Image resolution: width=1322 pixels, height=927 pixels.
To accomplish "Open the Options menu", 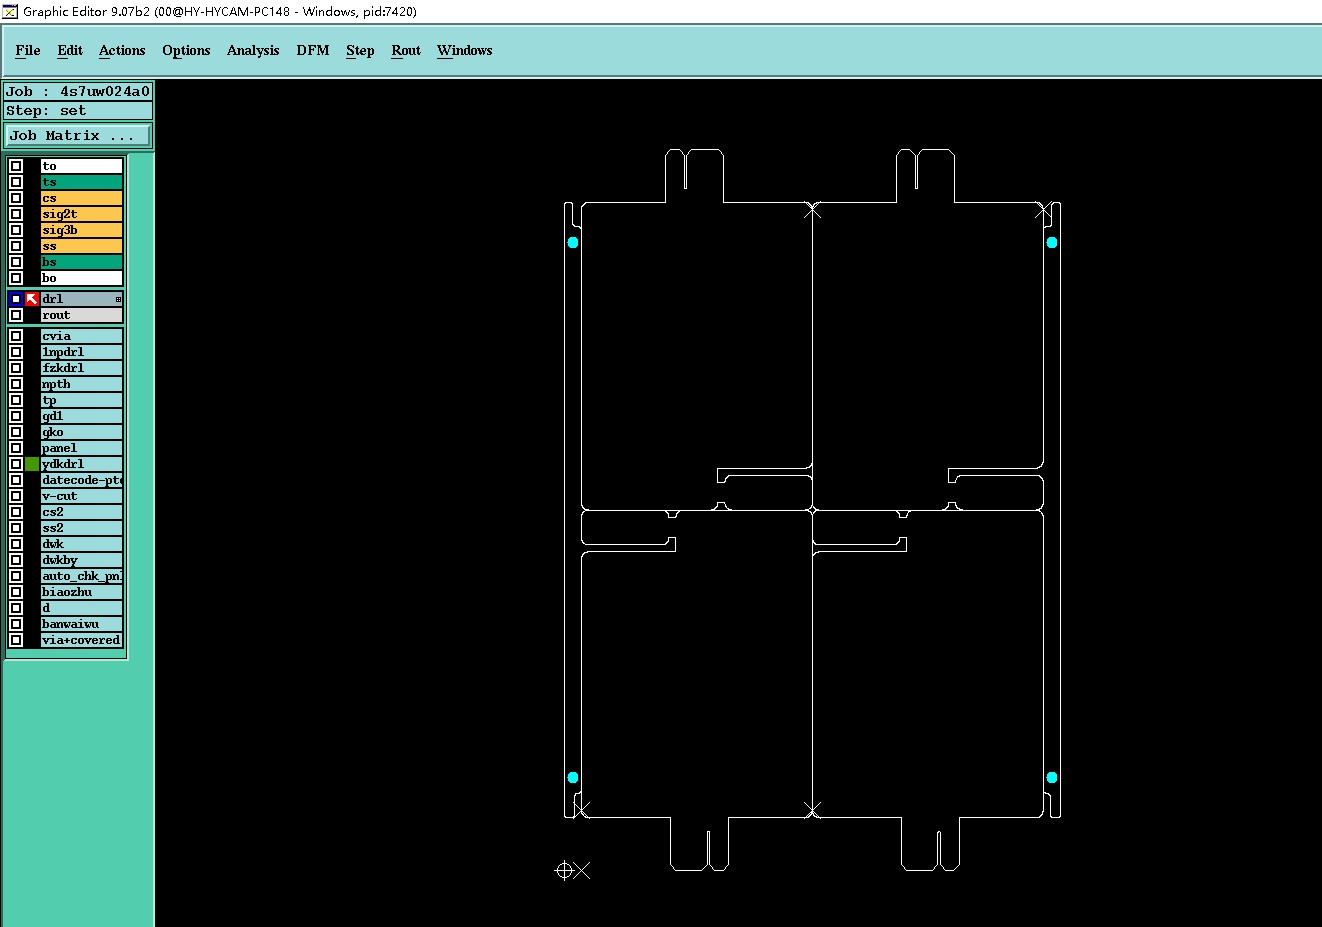I will coord(186,50).
